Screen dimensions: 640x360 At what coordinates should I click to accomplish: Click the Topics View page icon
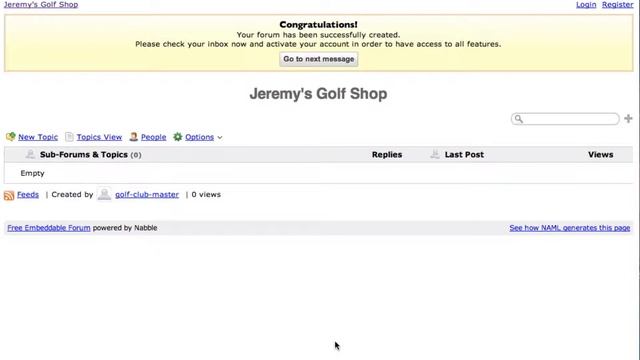69,137
